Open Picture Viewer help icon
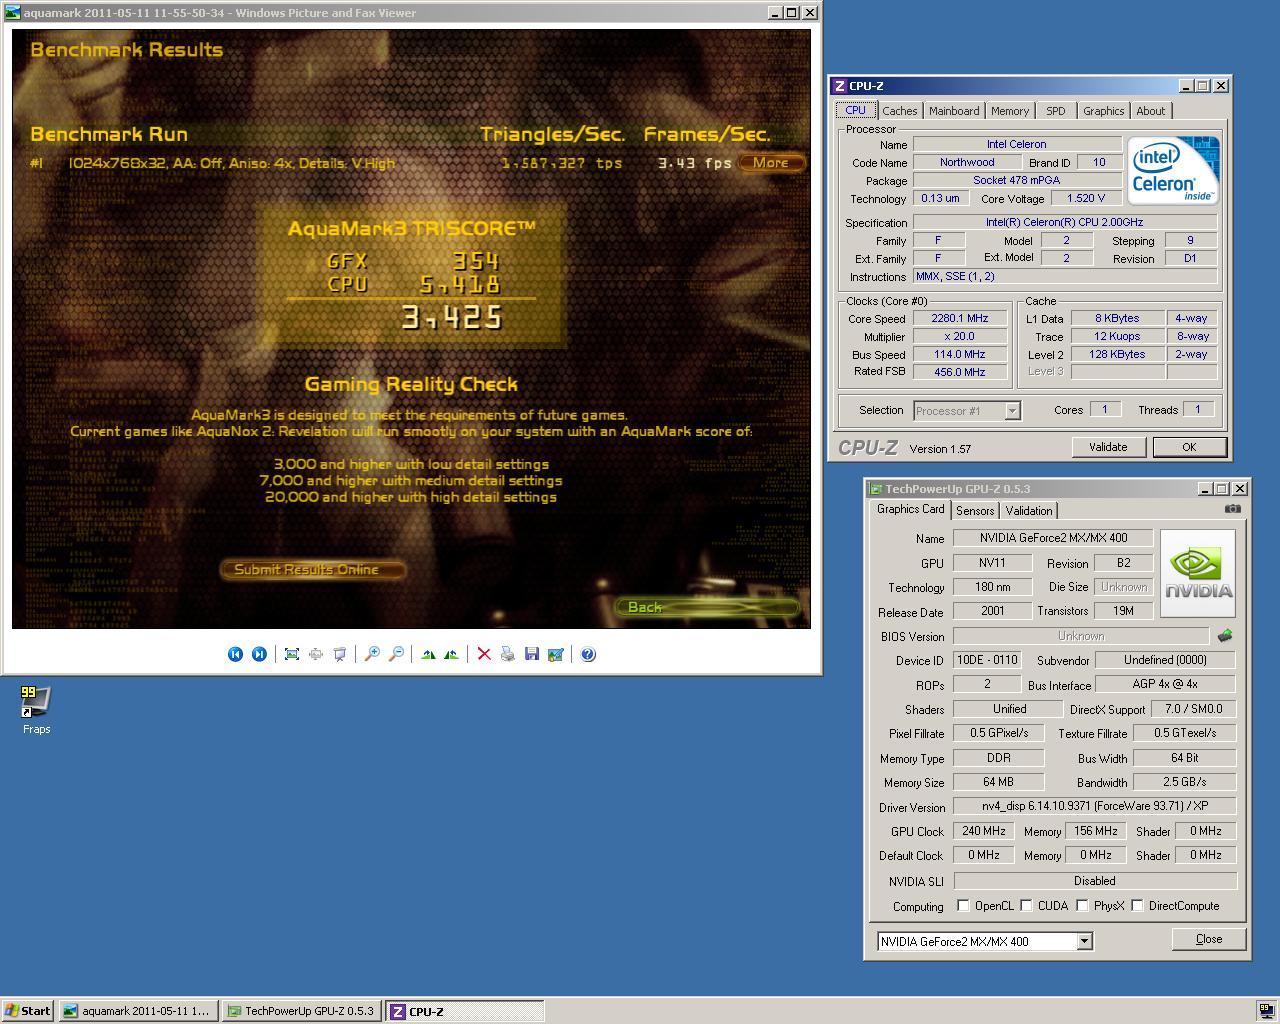 click(588, 654)
